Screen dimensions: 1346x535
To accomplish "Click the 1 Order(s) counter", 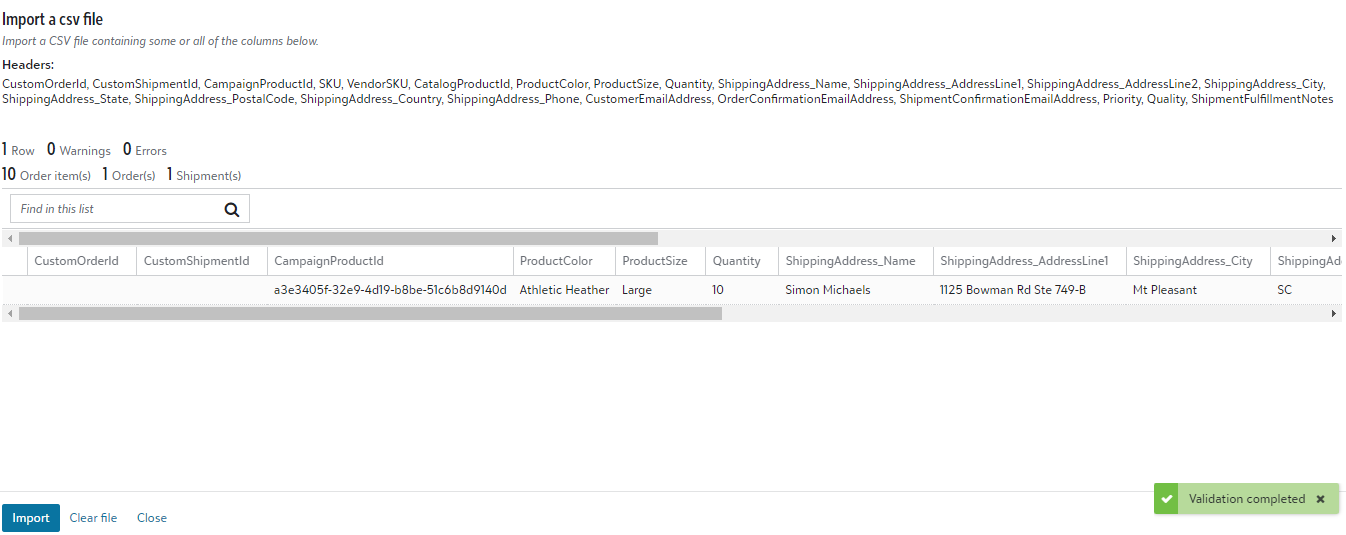I will [x=129, y=175].
